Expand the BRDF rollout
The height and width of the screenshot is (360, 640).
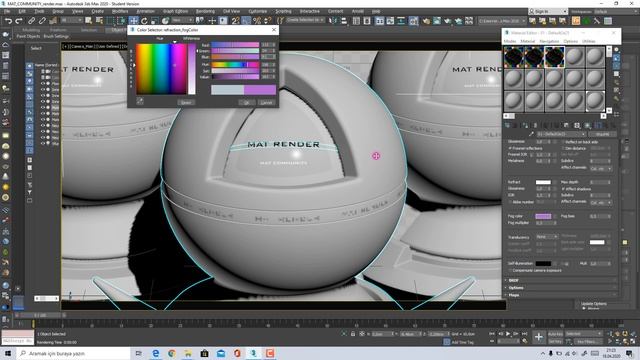click(x=561, y=280)
